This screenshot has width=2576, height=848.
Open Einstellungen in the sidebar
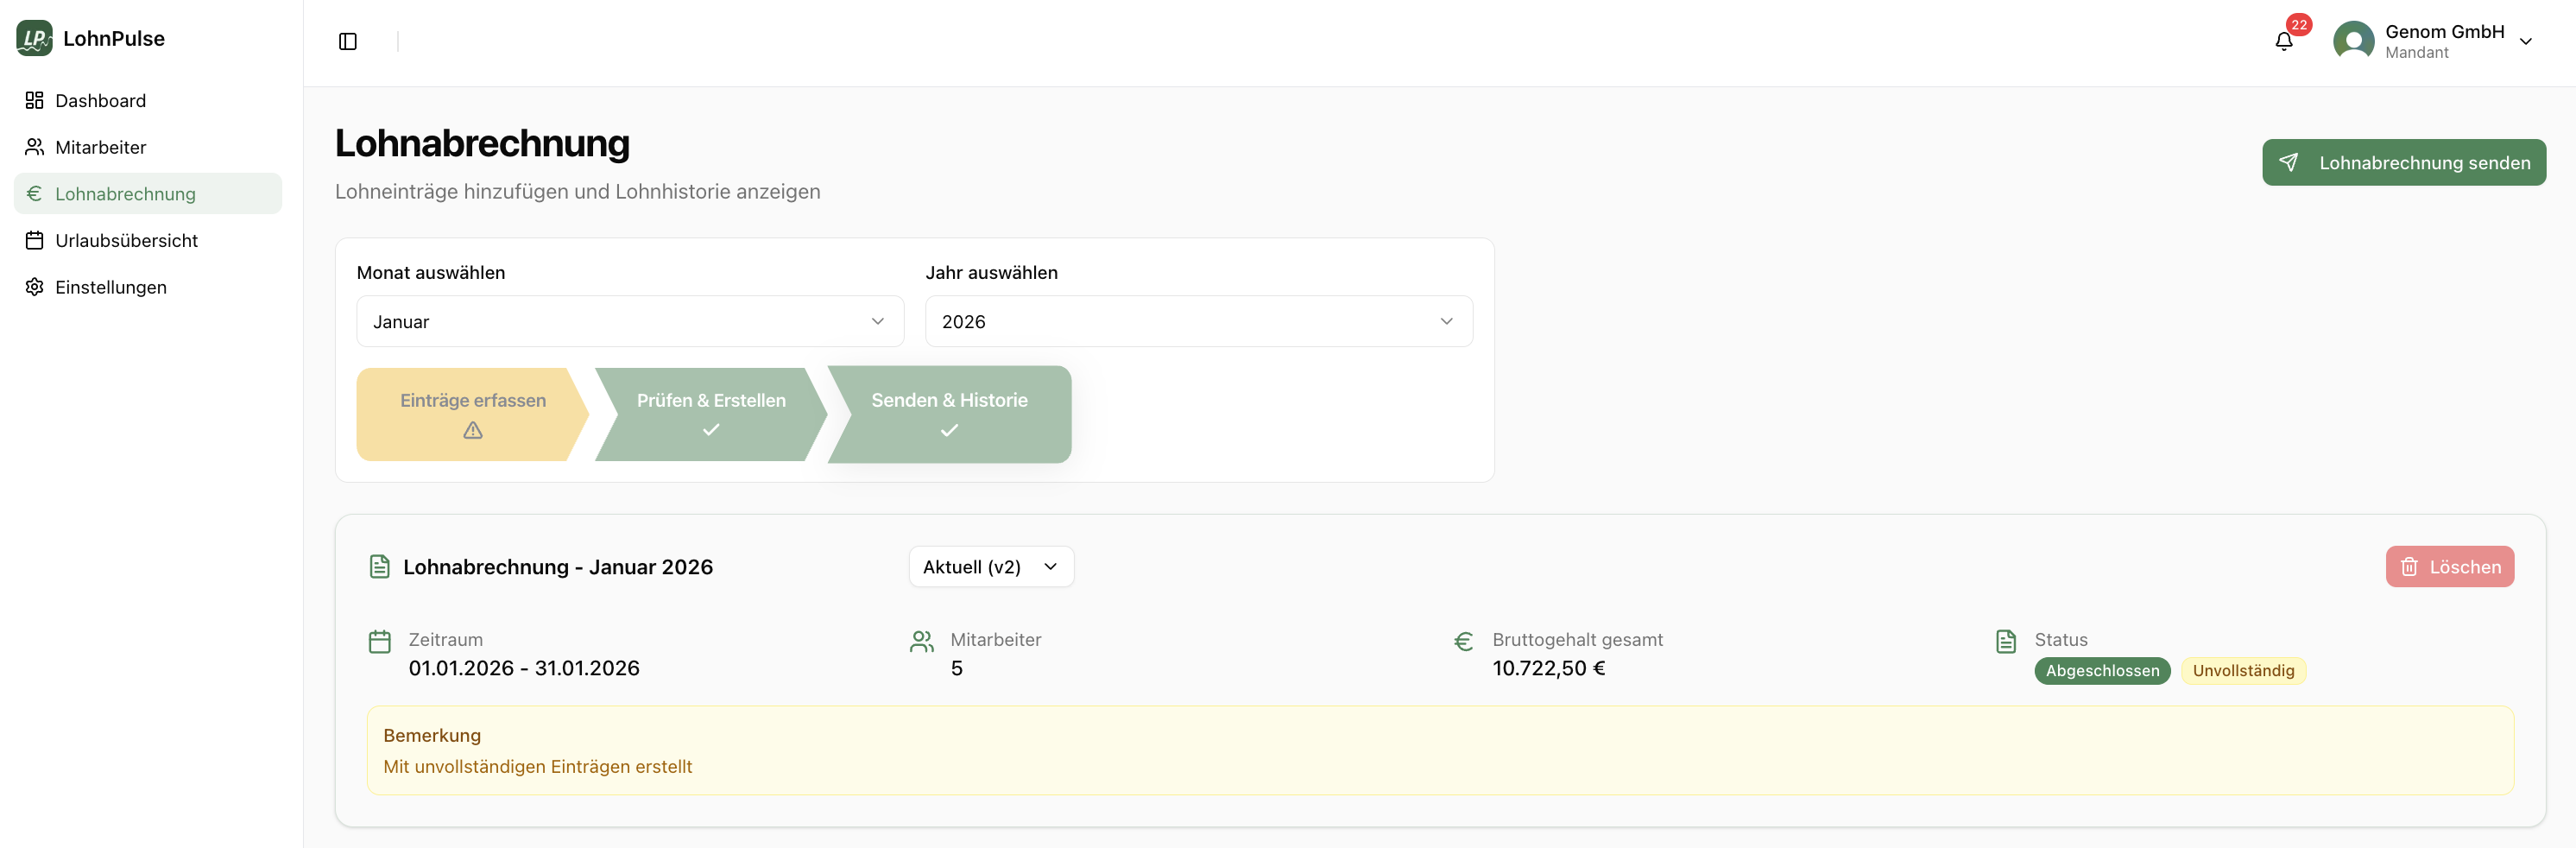110,287
